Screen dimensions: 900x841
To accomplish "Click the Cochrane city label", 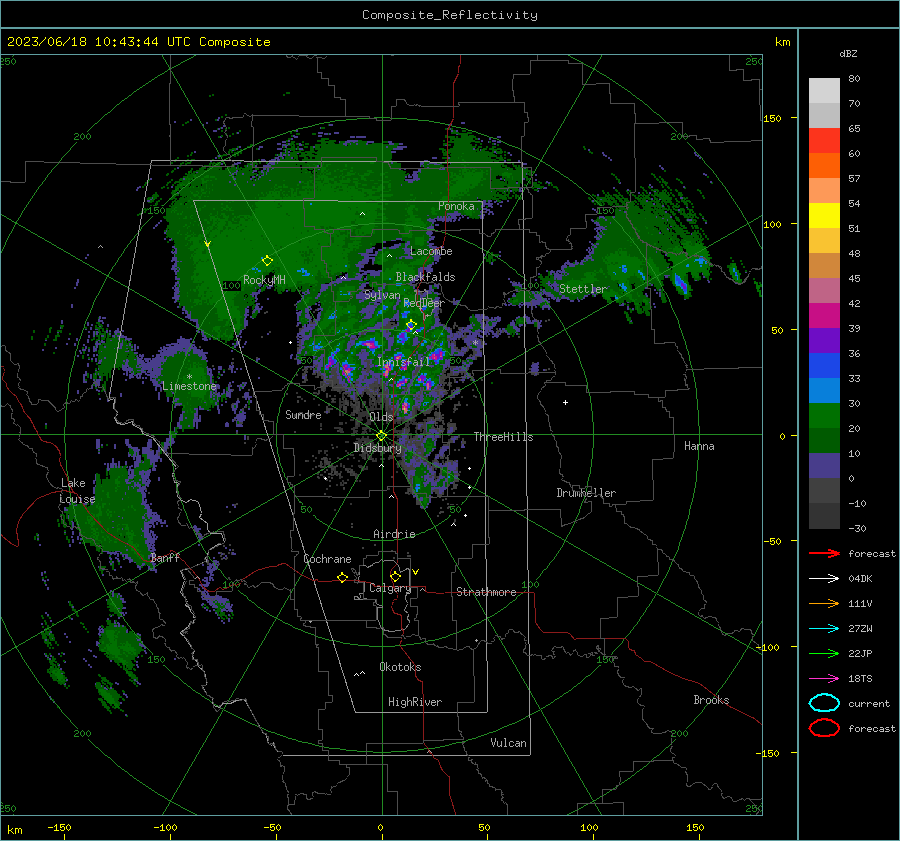I will [x=327, y=559].
